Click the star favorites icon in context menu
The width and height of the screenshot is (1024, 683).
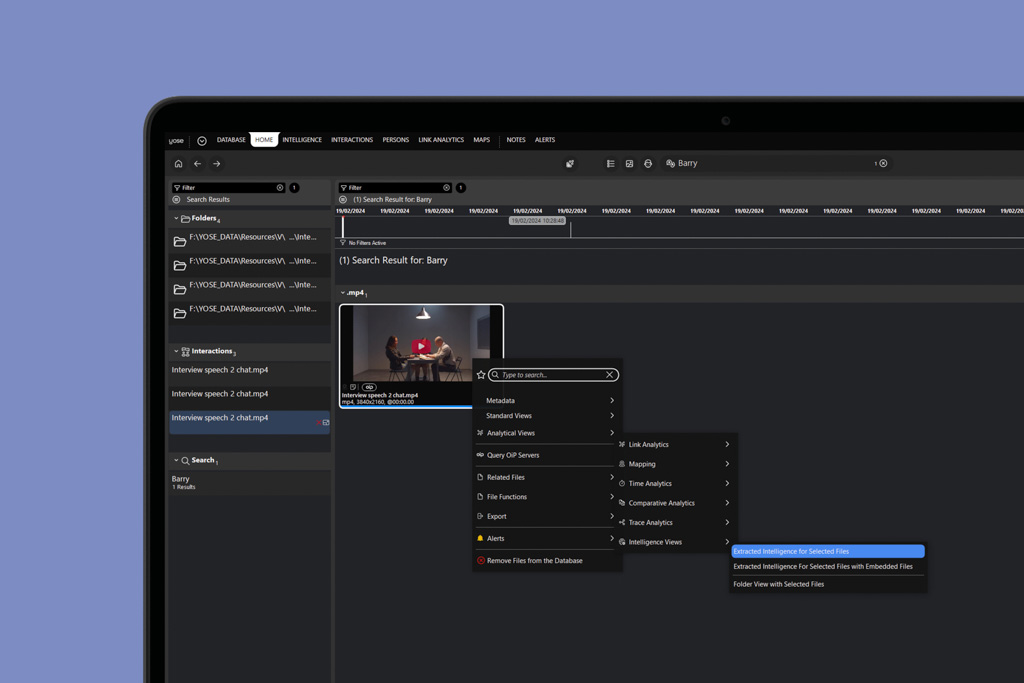pyautogui.click(x=481, y=375)
